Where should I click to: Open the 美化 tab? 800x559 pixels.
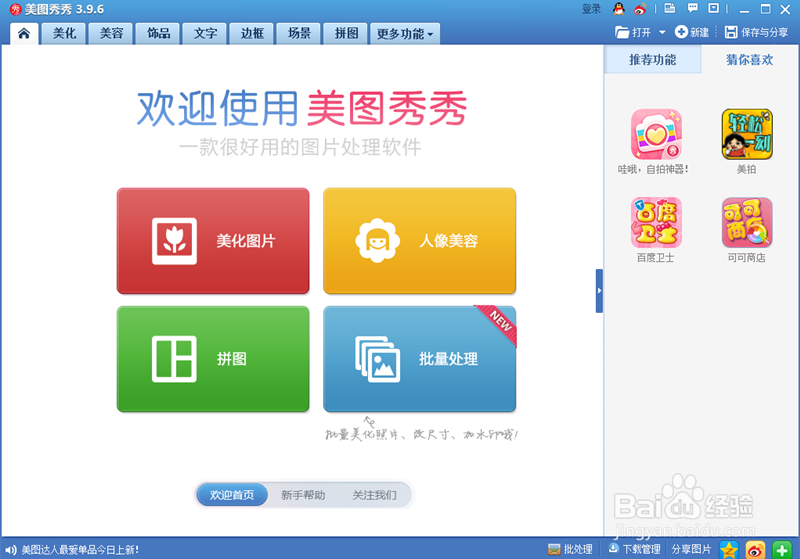point(64,34)
